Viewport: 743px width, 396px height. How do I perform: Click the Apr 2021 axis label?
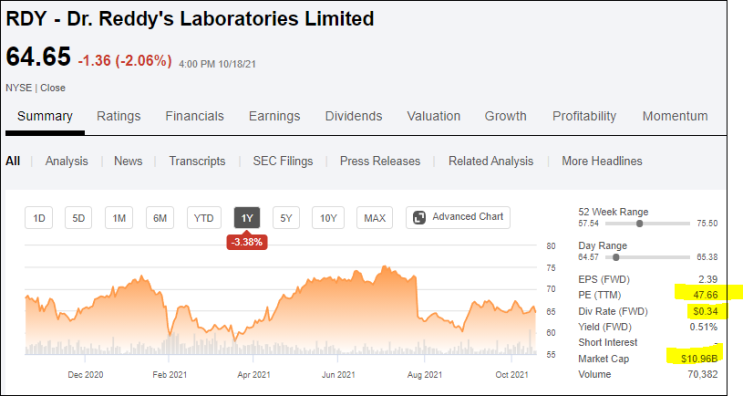click(x=254, y=375)
